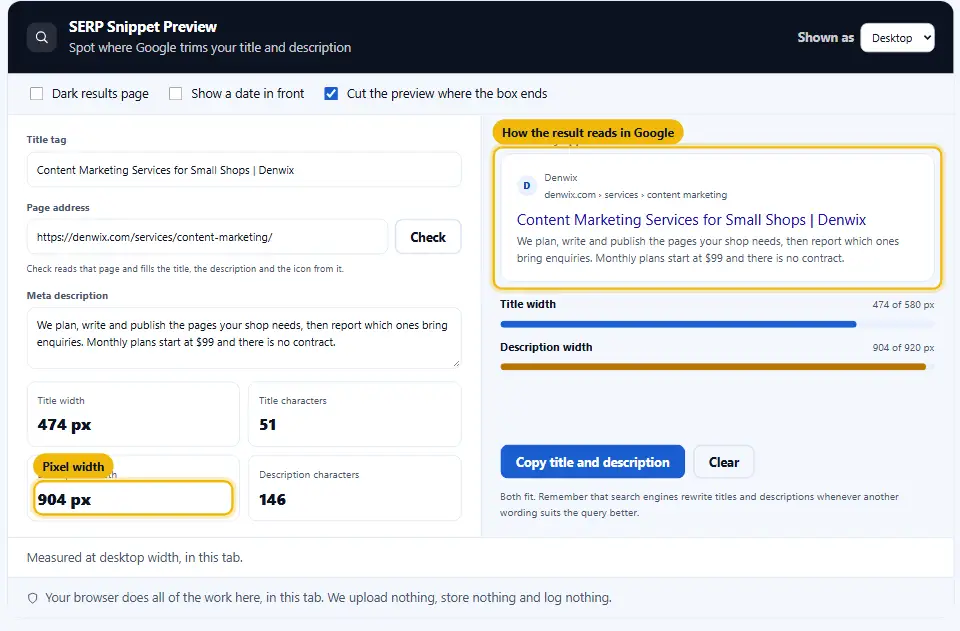
Task: Click inside the Meta description textarea
Action: pos(244,338)
